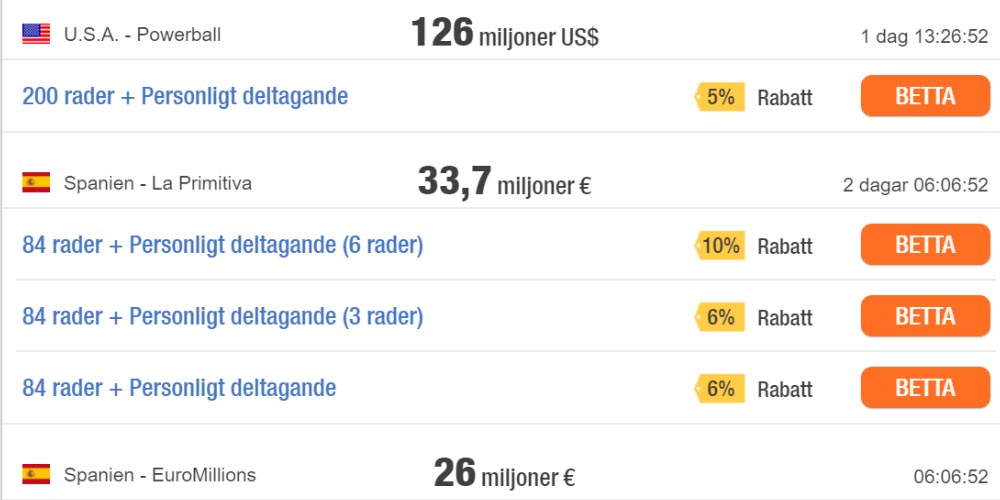
Task: Open the 200 rader + Personligt deltagande link
Action: pyautogui.click(x=185, y=97)
